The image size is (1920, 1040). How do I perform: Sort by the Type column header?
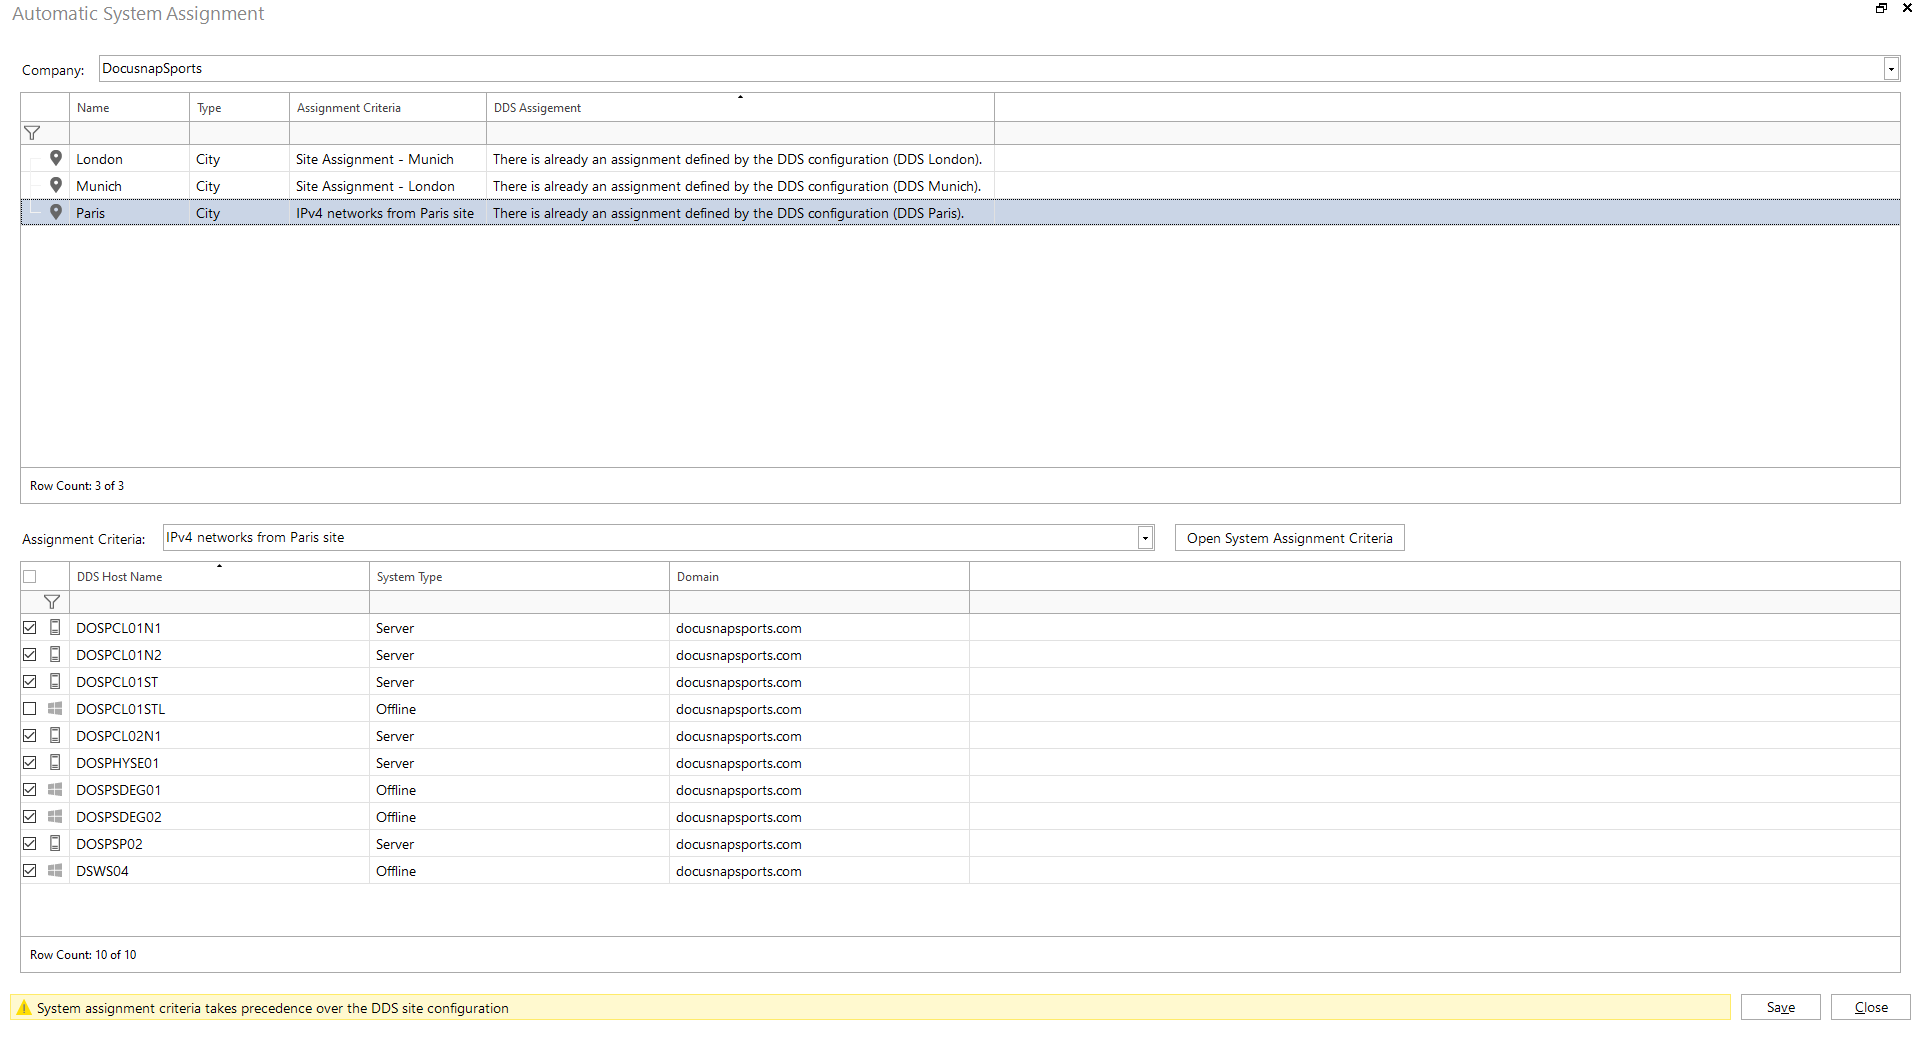coord(239,108)
